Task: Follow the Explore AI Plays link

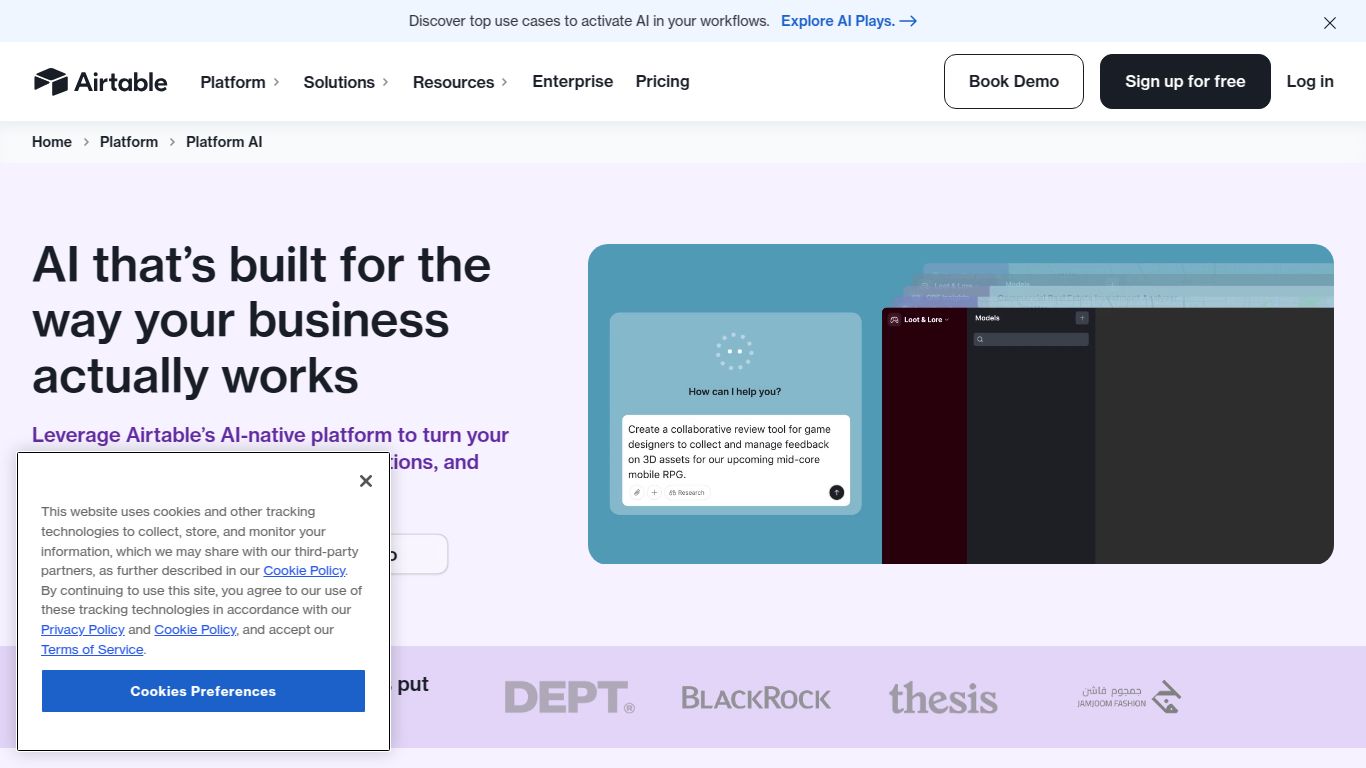Action: 848,21
